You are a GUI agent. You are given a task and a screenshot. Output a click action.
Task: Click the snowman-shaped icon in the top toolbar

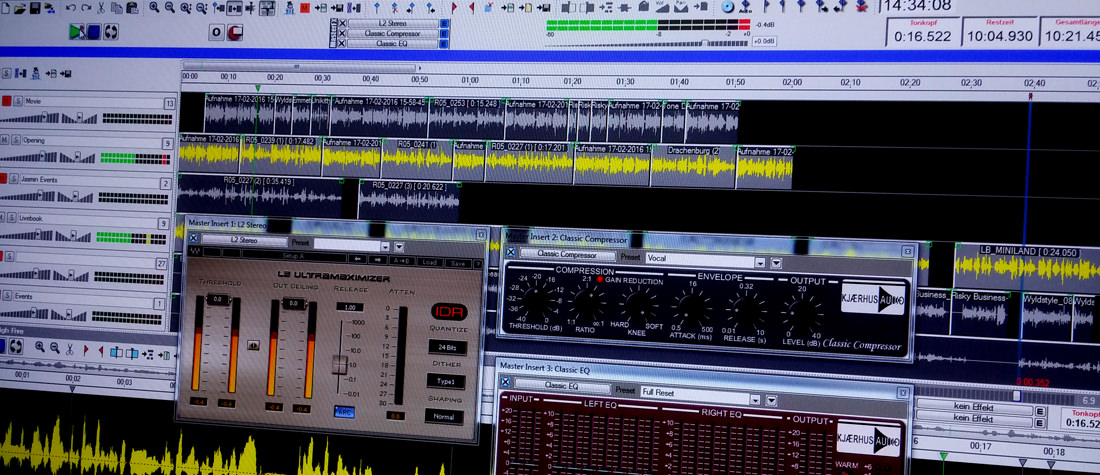(x=290, y=8)
